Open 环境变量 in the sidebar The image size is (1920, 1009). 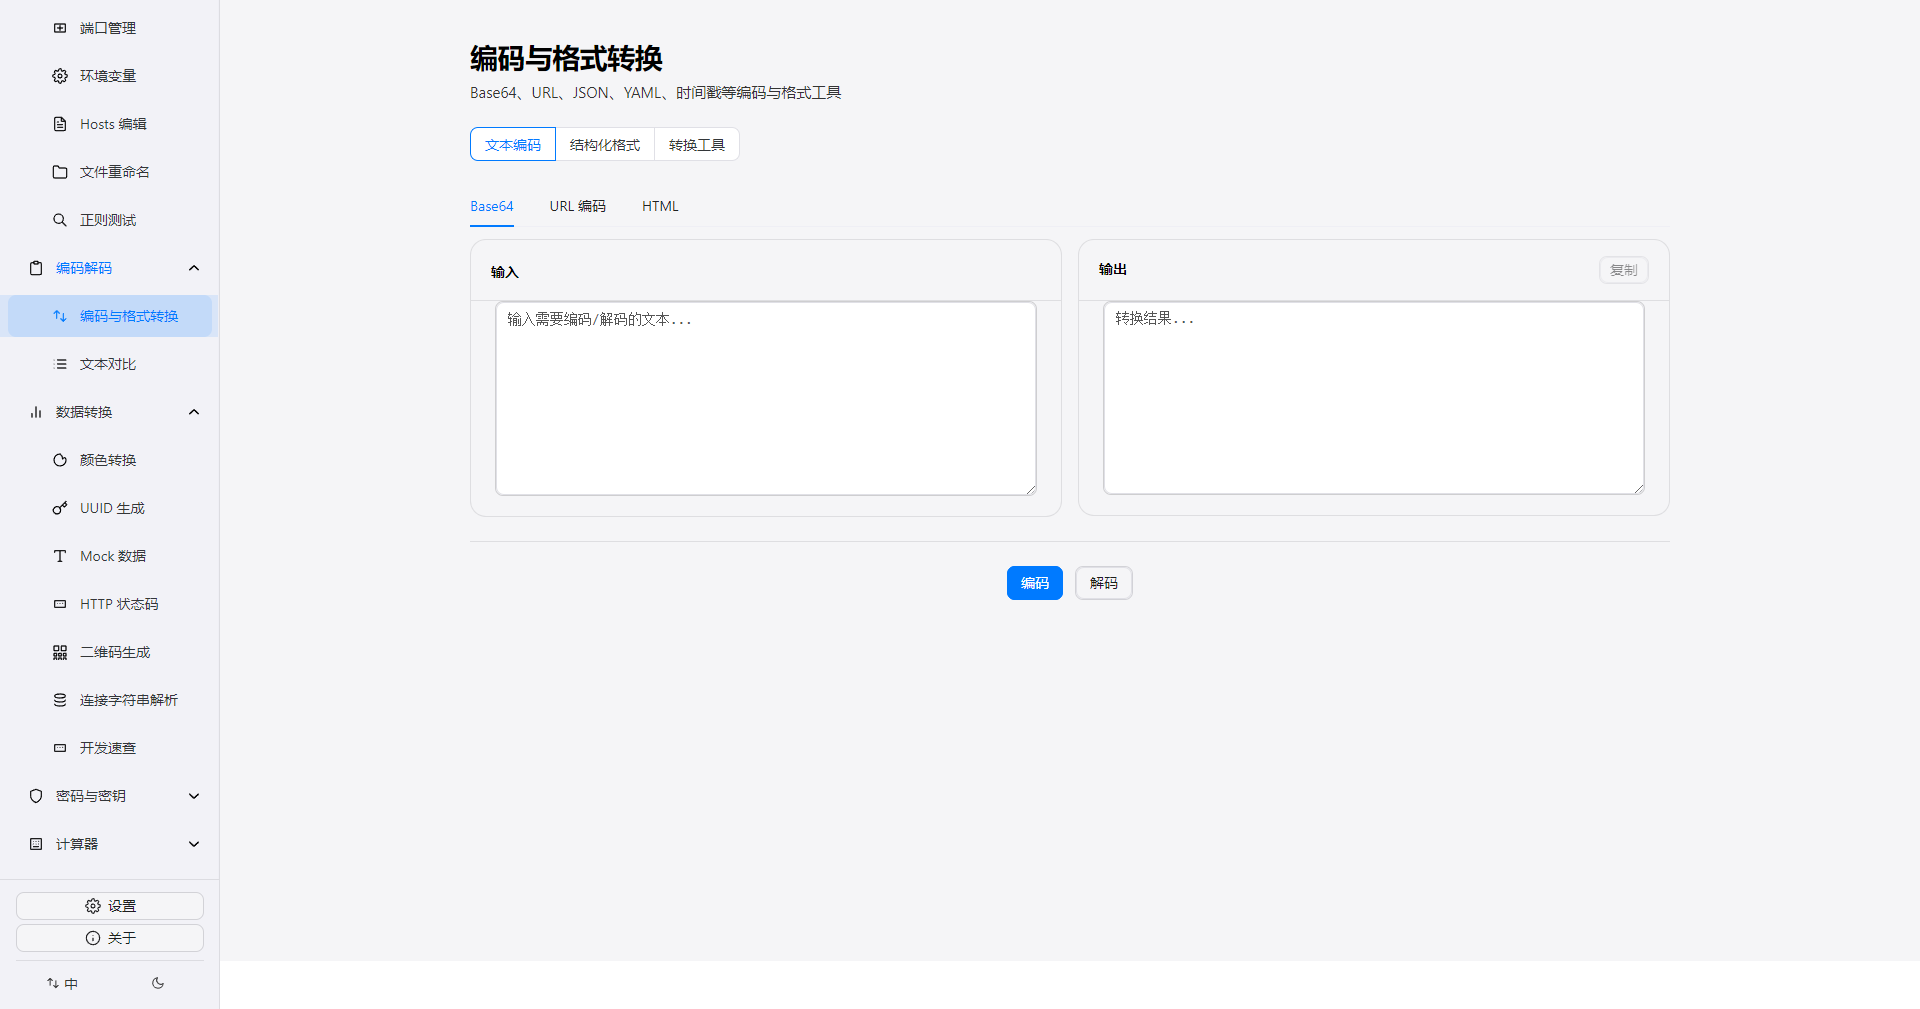point(110,76)
